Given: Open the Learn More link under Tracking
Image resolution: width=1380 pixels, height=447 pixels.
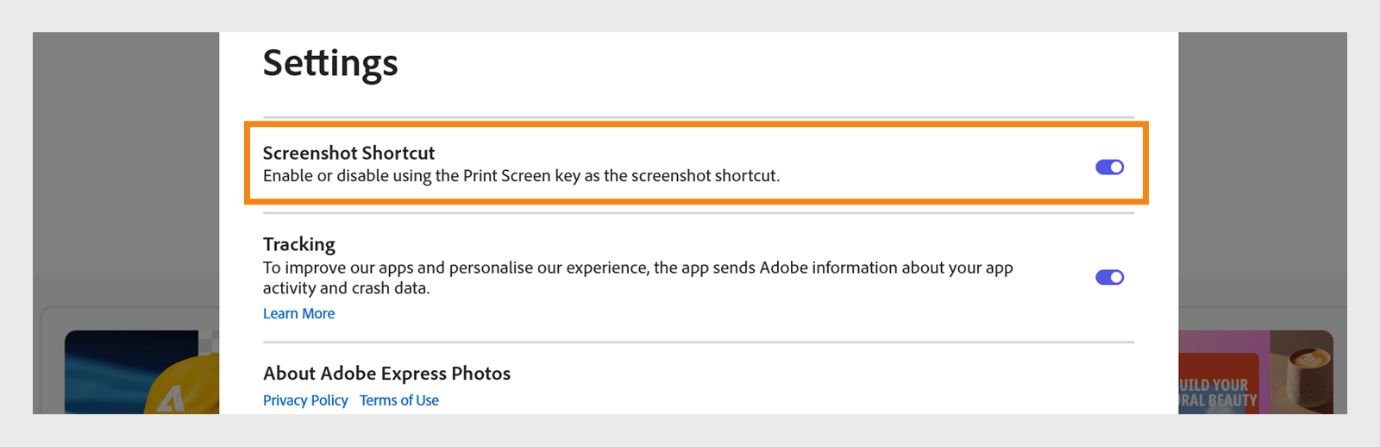Looking at the screenshot, I should tap(298, 314).
